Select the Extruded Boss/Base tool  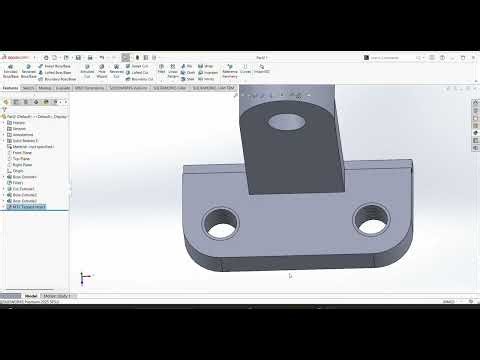pos(10,71)
